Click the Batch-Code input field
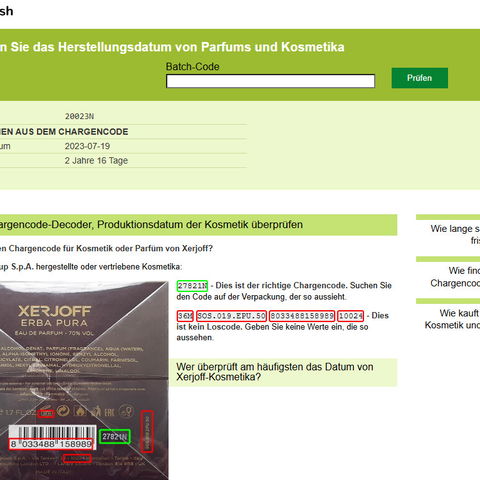The image size is (480, 480). click(x=270, y=81)
